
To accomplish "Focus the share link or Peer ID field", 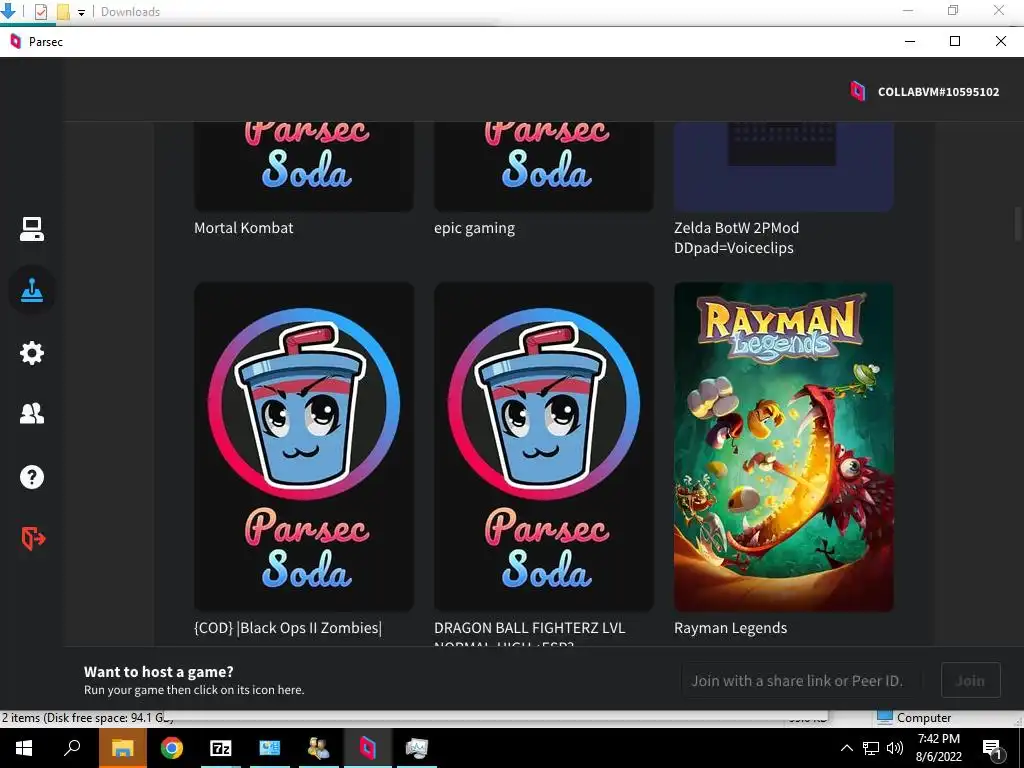I will pos(802,680).
